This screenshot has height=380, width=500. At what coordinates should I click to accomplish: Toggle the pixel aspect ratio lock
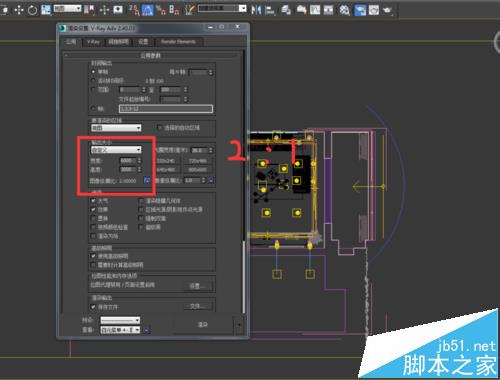211,180
